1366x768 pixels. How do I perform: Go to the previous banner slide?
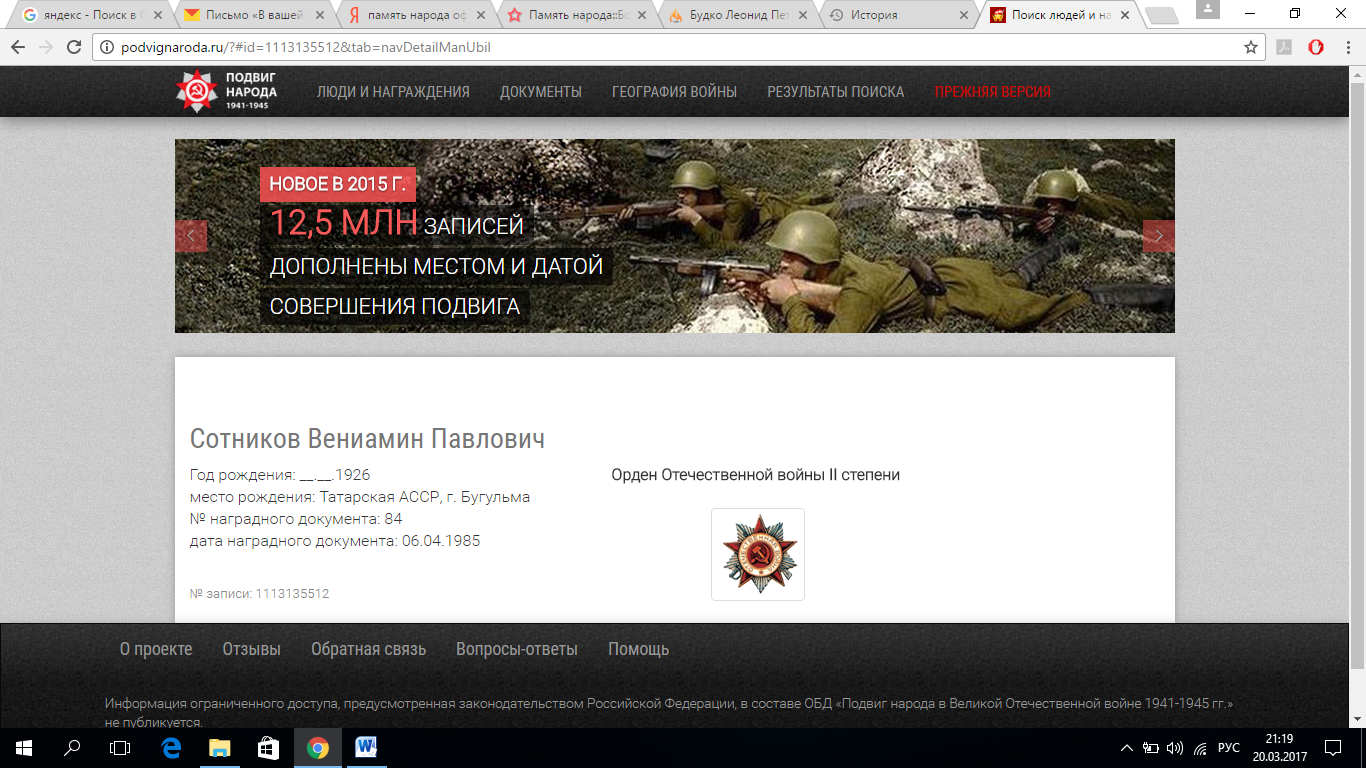coord(191,236)
